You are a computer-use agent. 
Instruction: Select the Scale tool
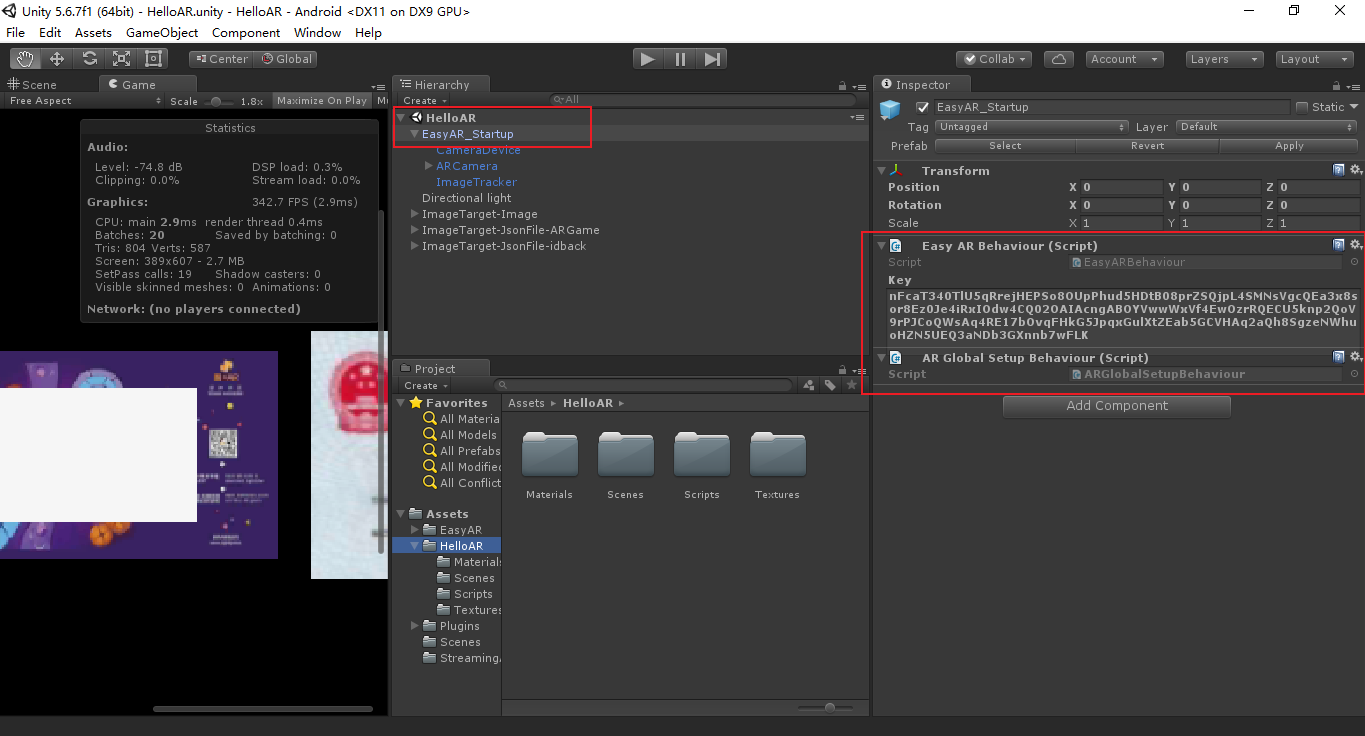coord(121,59)
